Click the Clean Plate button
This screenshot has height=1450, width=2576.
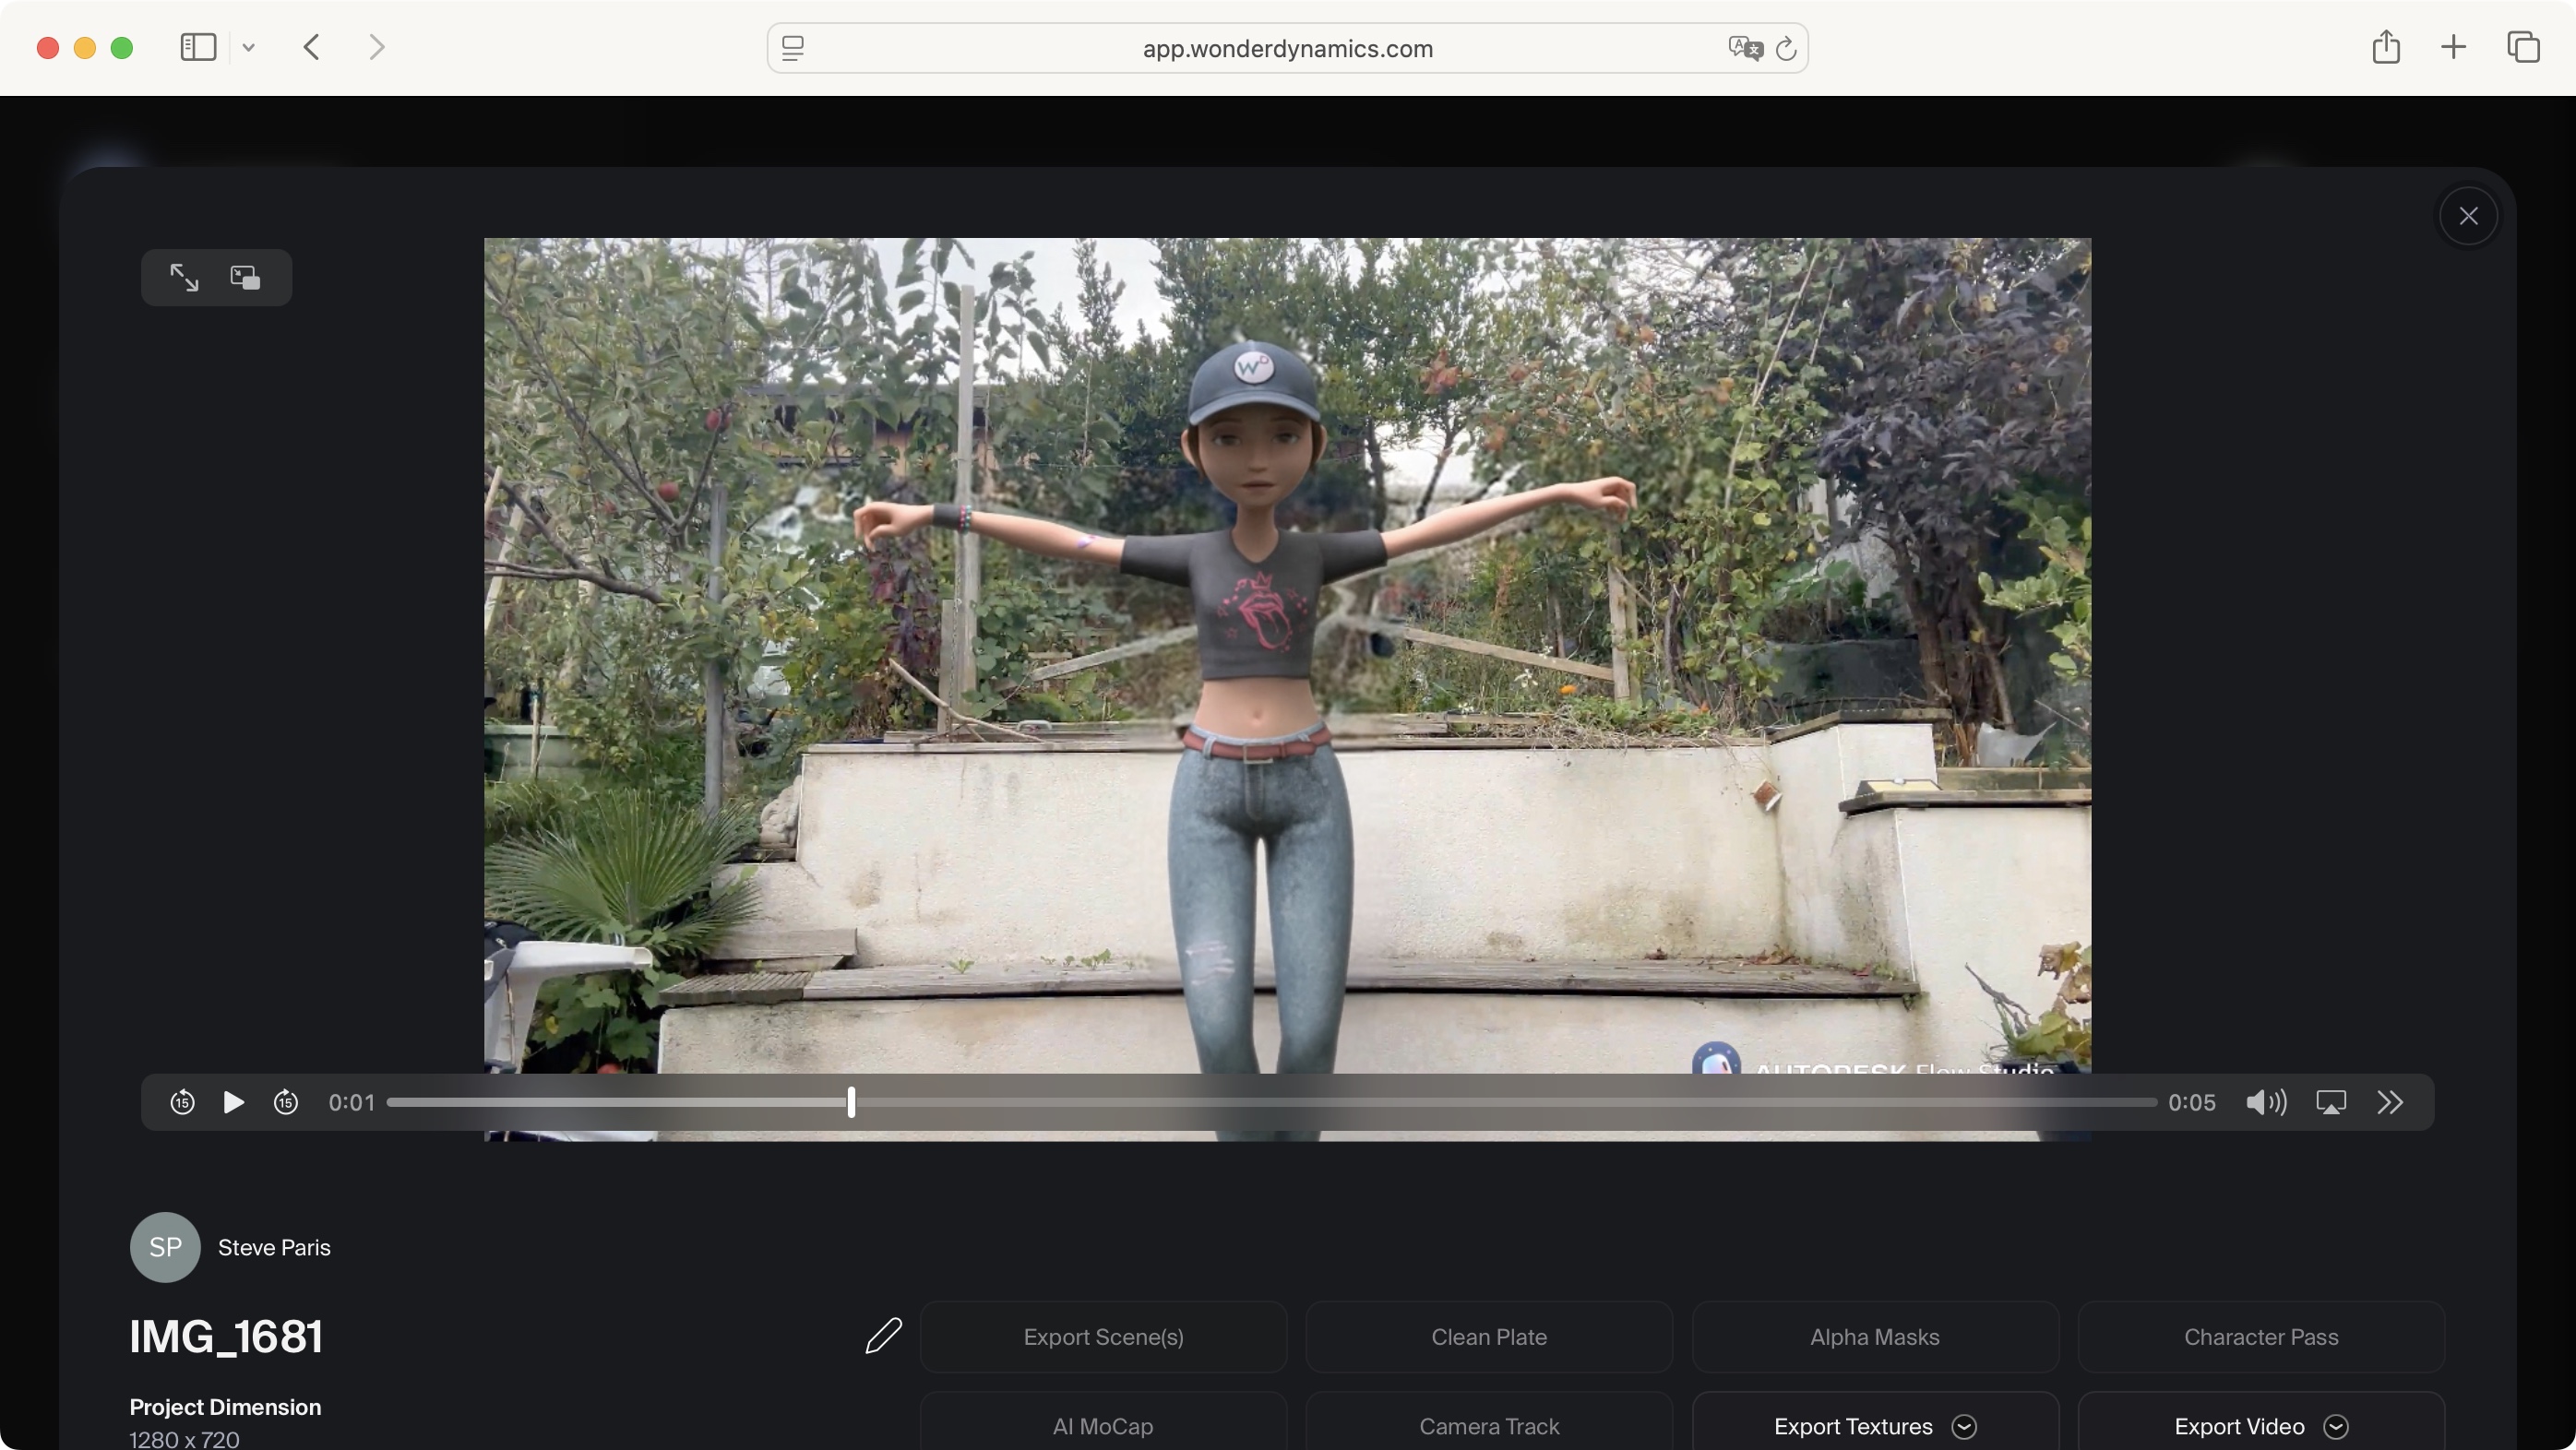click(1489, 1337)
